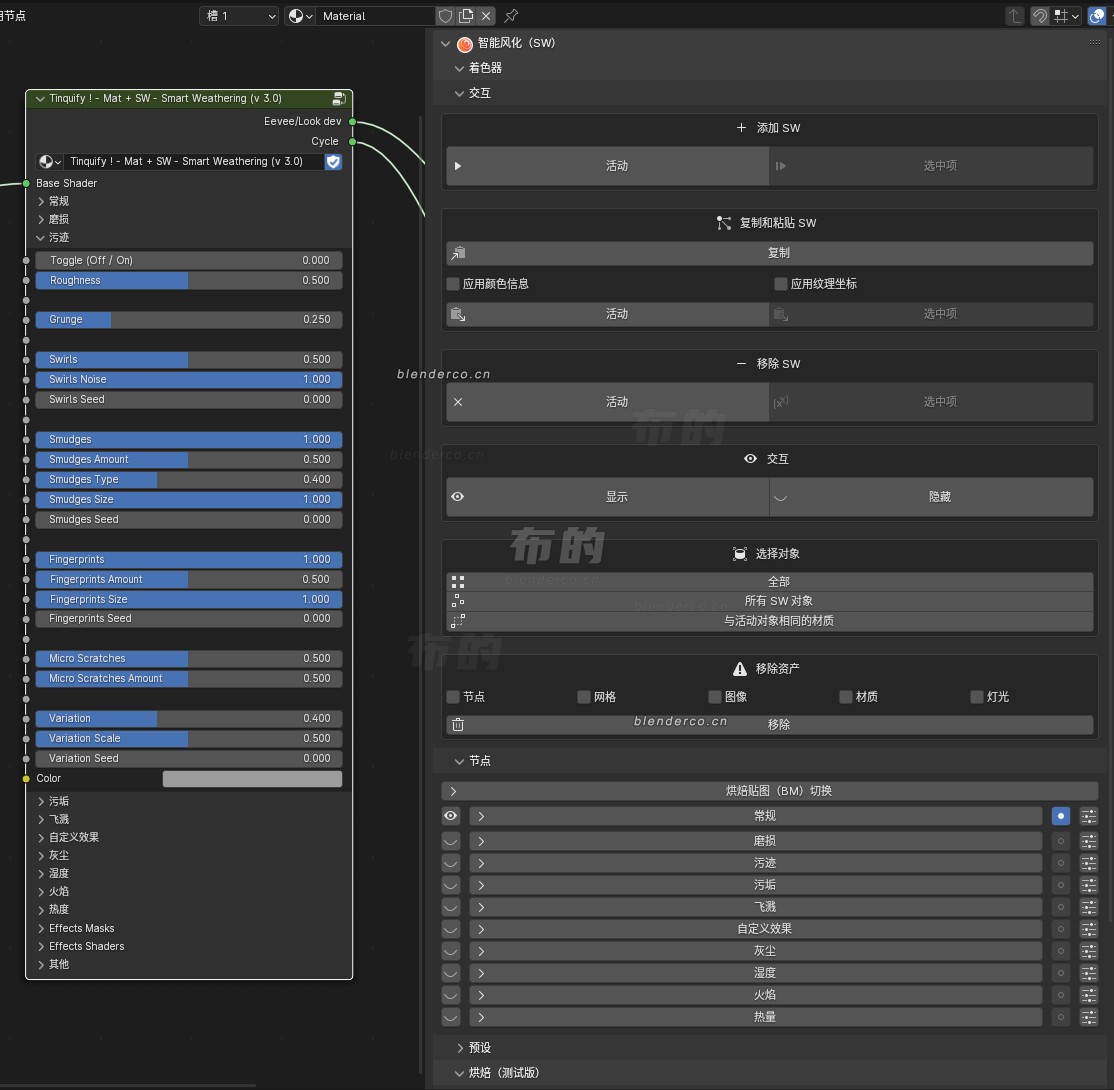Screen dimensions: 1114x1090
Task: Click the parent node tree arrow icon
Action: (1015, 16)
